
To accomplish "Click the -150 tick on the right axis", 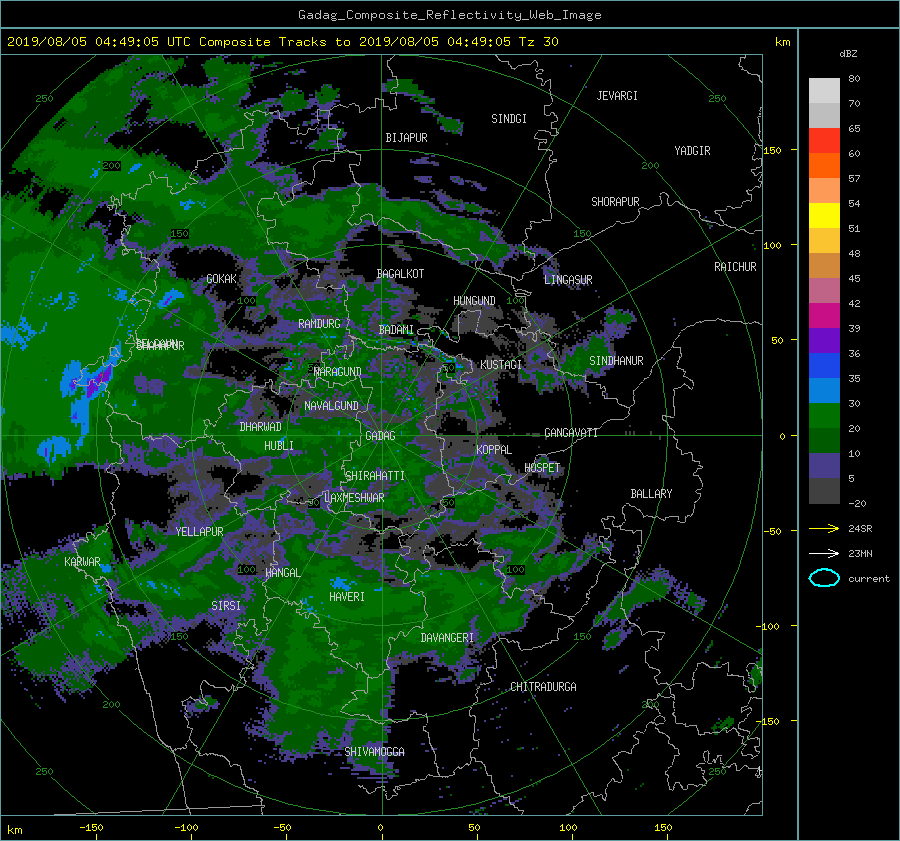I will (769, 721).
